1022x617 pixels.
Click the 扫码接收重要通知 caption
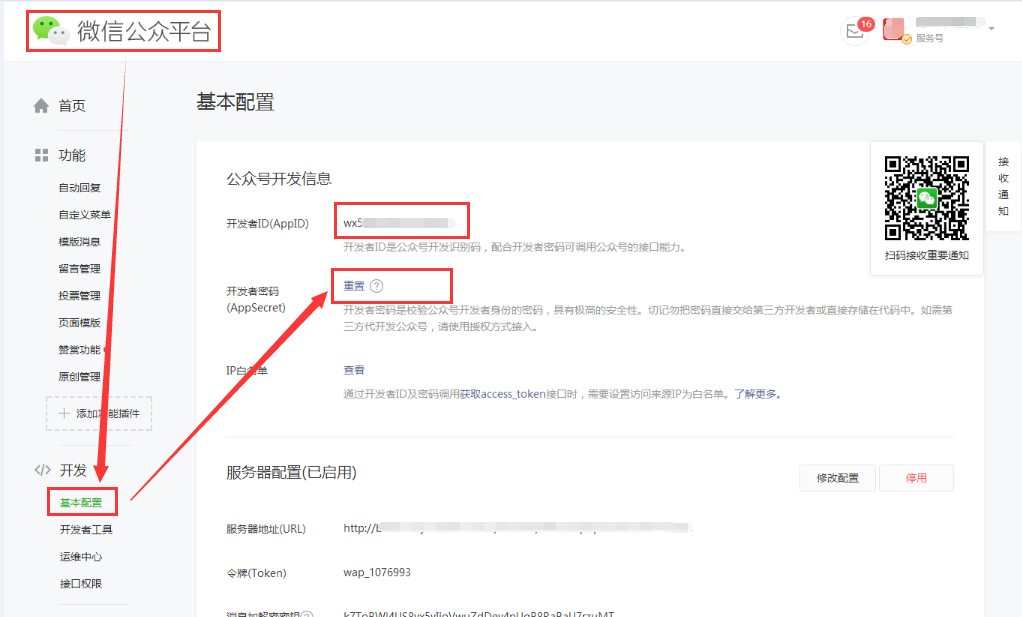927,255
